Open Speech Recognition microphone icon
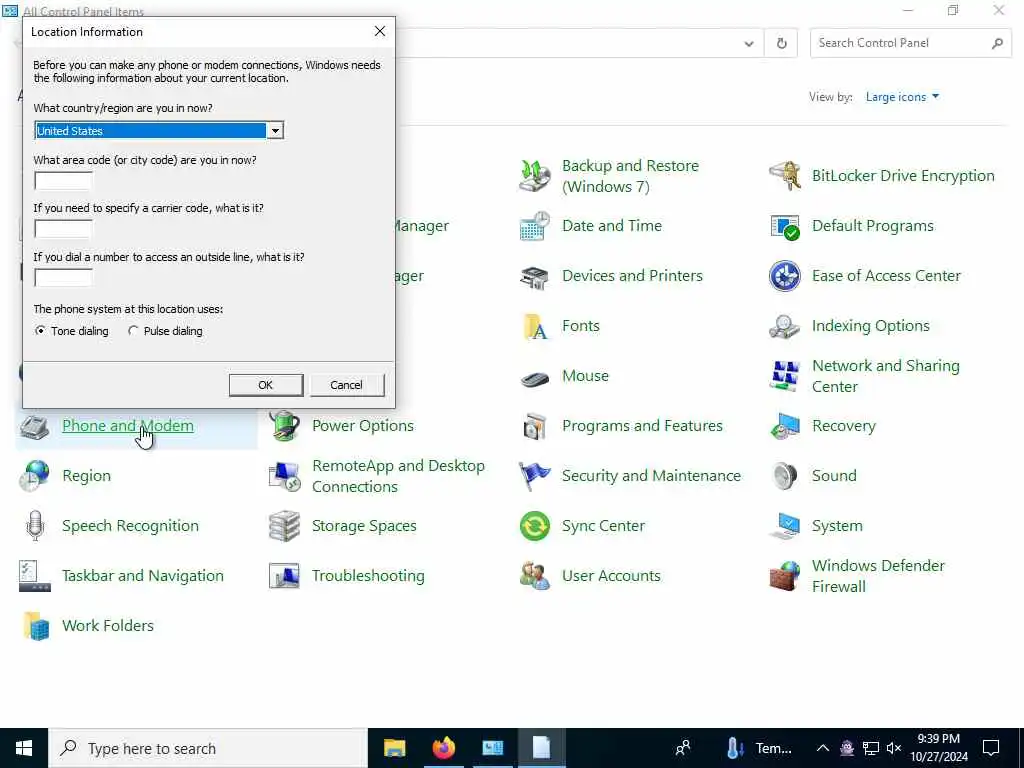The height and width of the screenshot is (768, 1024). point(35,526)
